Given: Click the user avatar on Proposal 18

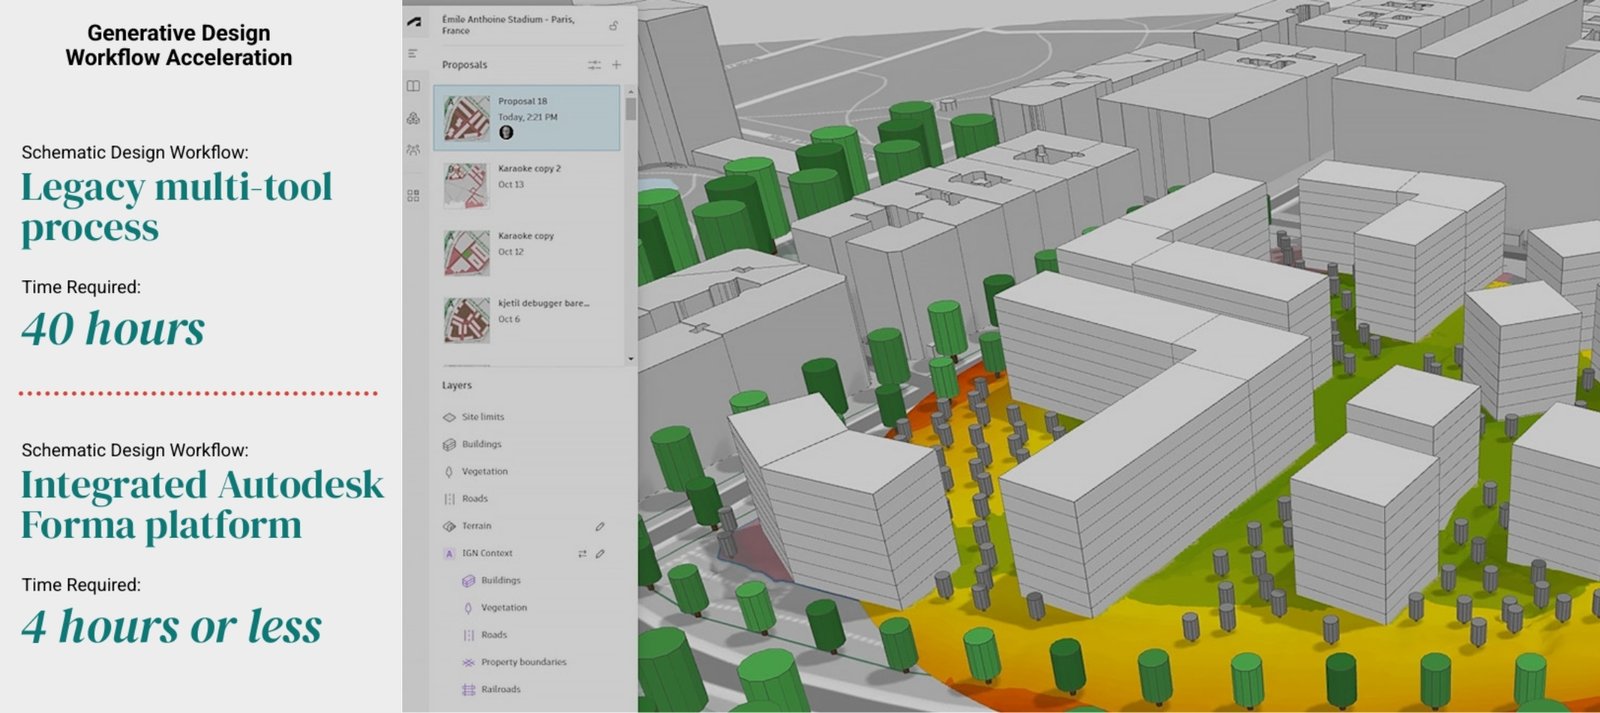Looking at the screenshot, I should (506, 132).
